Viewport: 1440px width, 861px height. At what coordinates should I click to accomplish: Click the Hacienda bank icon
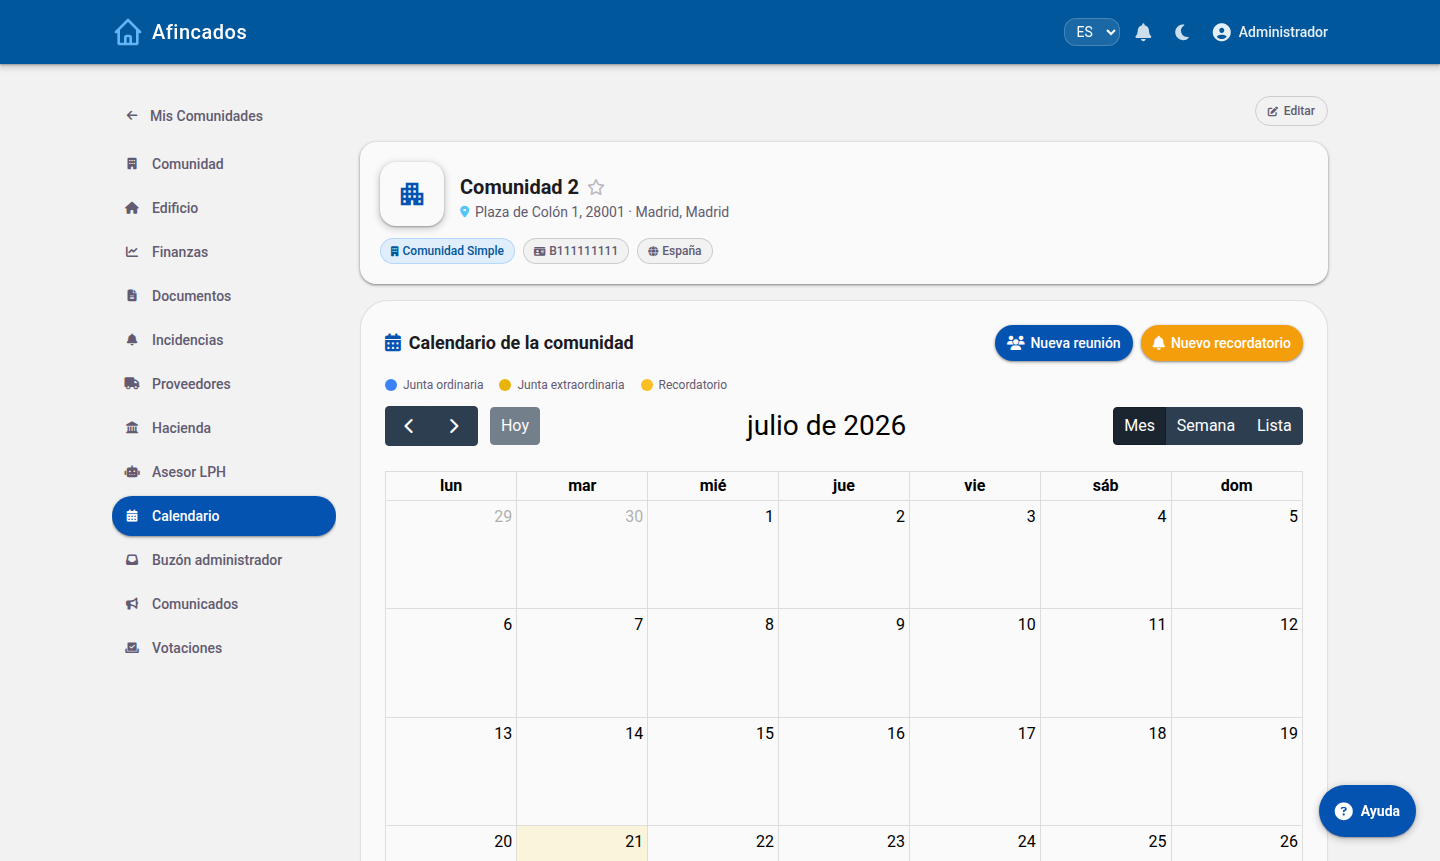tap(132, 428)
